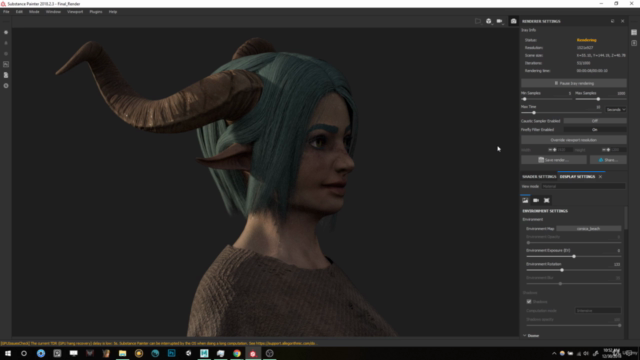Select the Environment Map button

(x=589, y=229)
